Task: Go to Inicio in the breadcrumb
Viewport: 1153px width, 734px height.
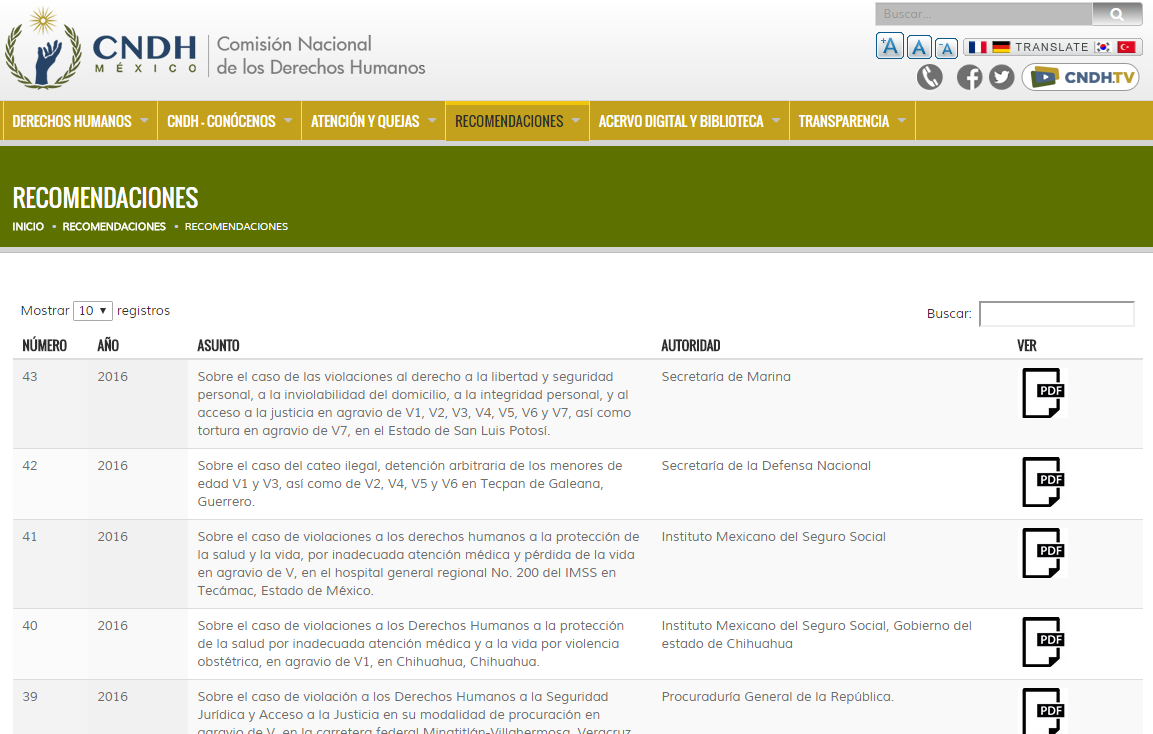Action: point(28,227)
